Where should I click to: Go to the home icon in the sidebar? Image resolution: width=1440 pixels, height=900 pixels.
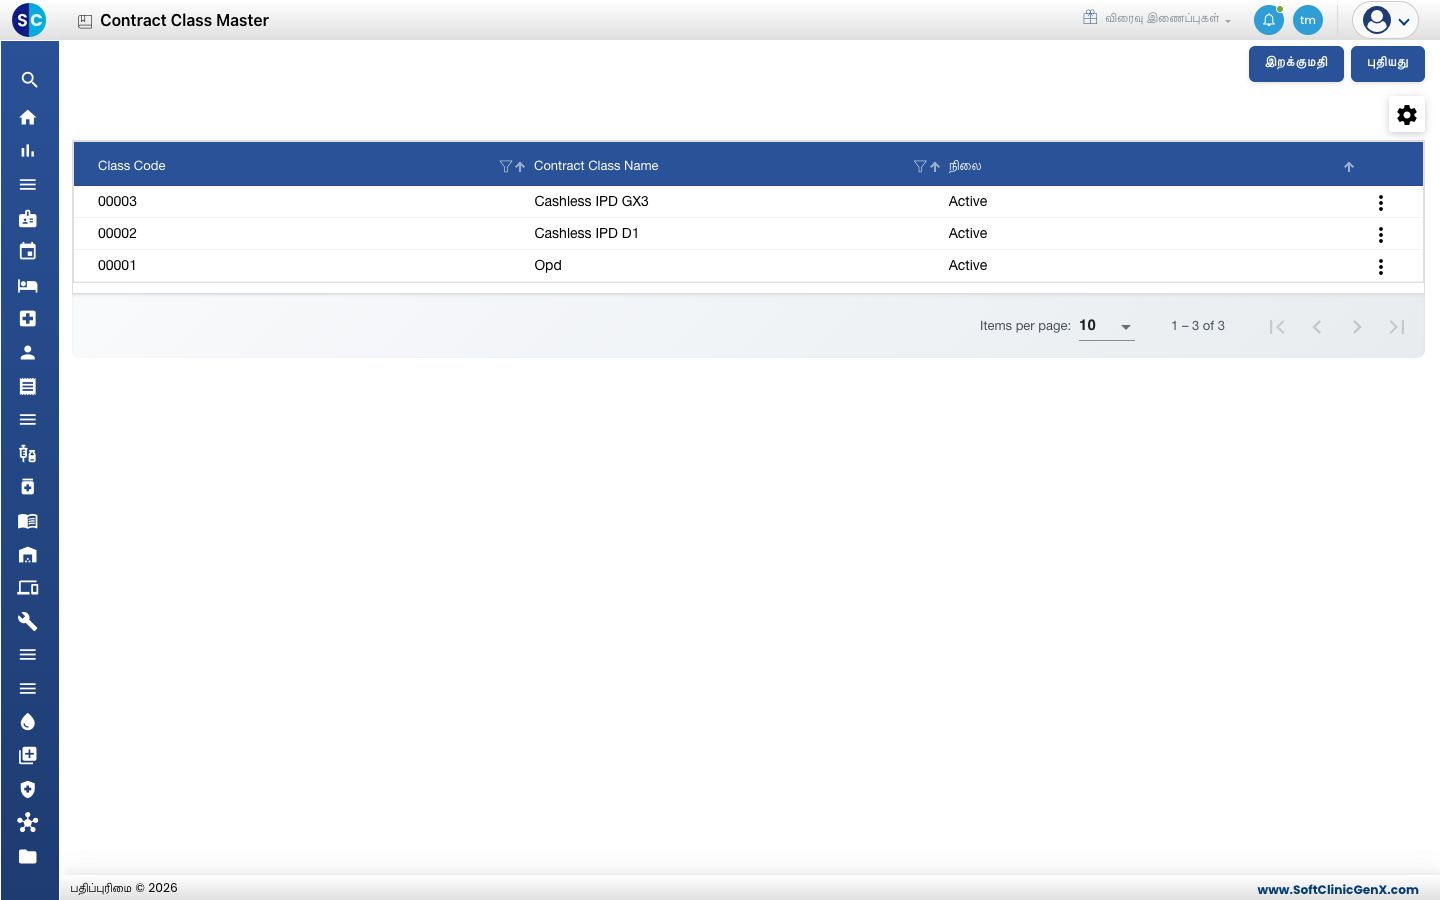point(28,117)
